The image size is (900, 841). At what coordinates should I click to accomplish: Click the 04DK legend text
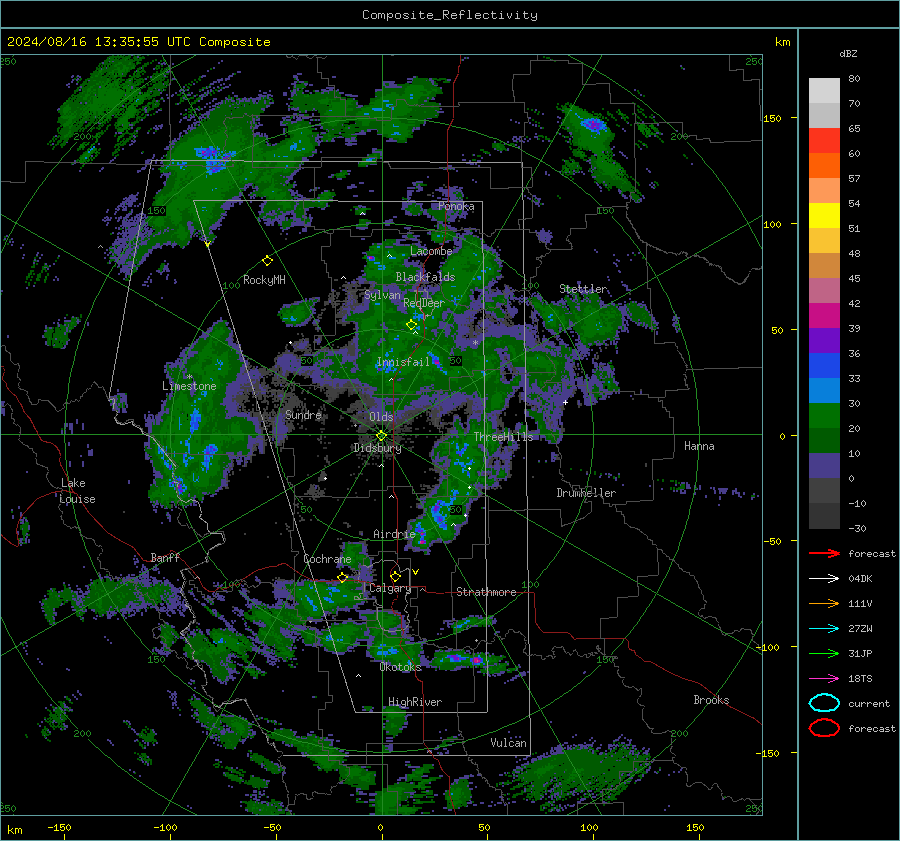click(860, 579)
